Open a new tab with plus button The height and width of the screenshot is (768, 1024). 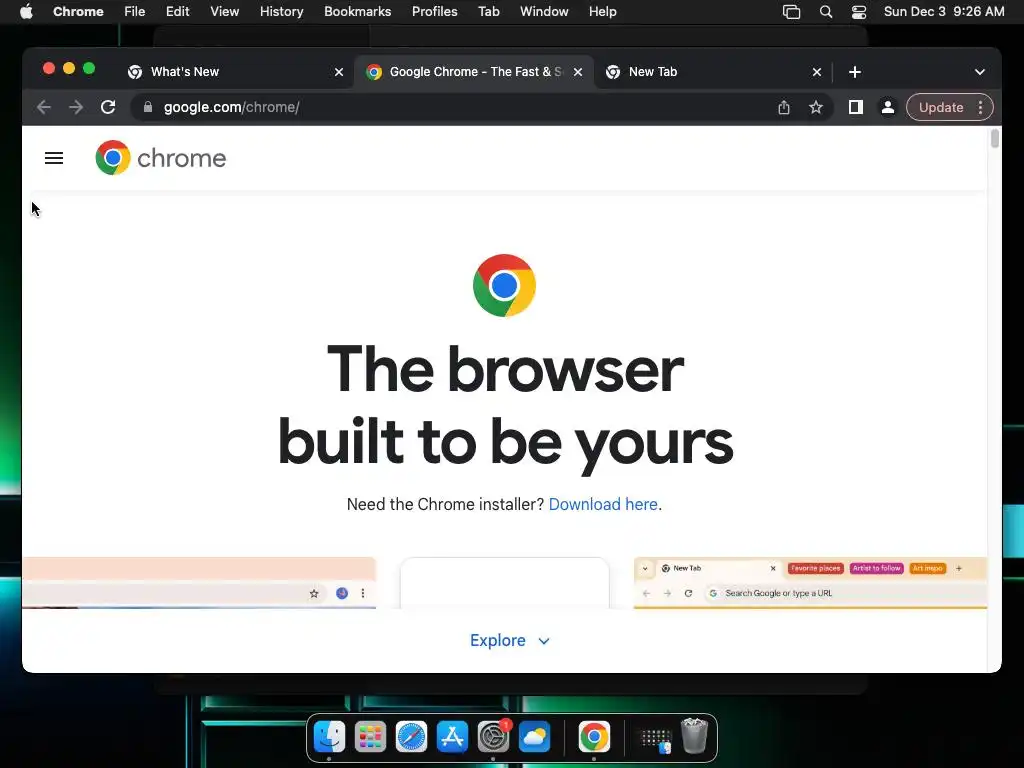click(855, 72)
